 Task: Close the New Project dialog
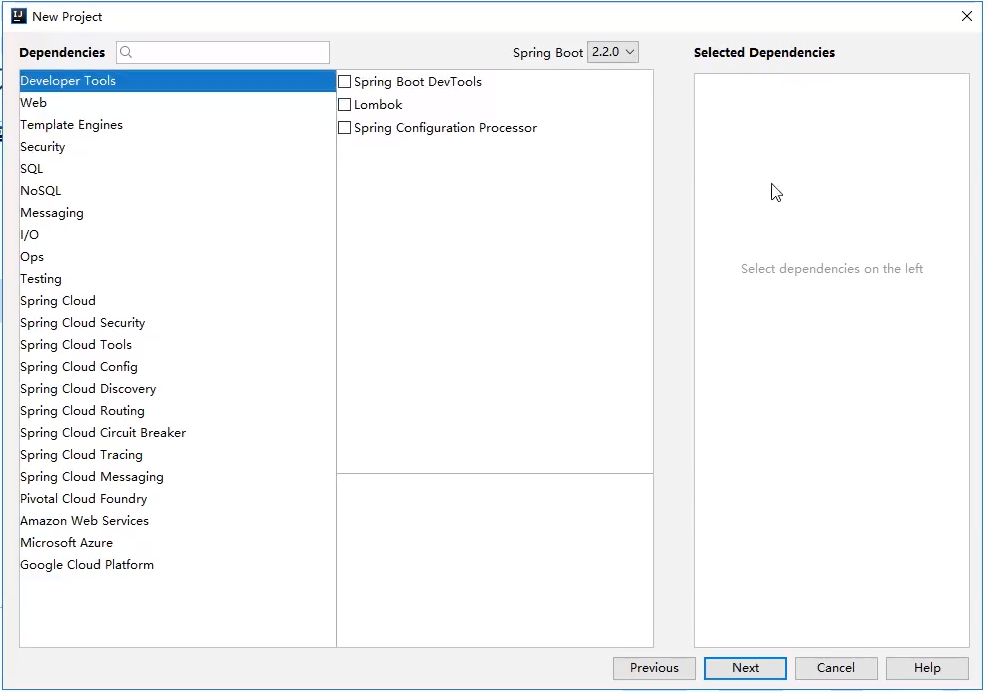(966, 16)
